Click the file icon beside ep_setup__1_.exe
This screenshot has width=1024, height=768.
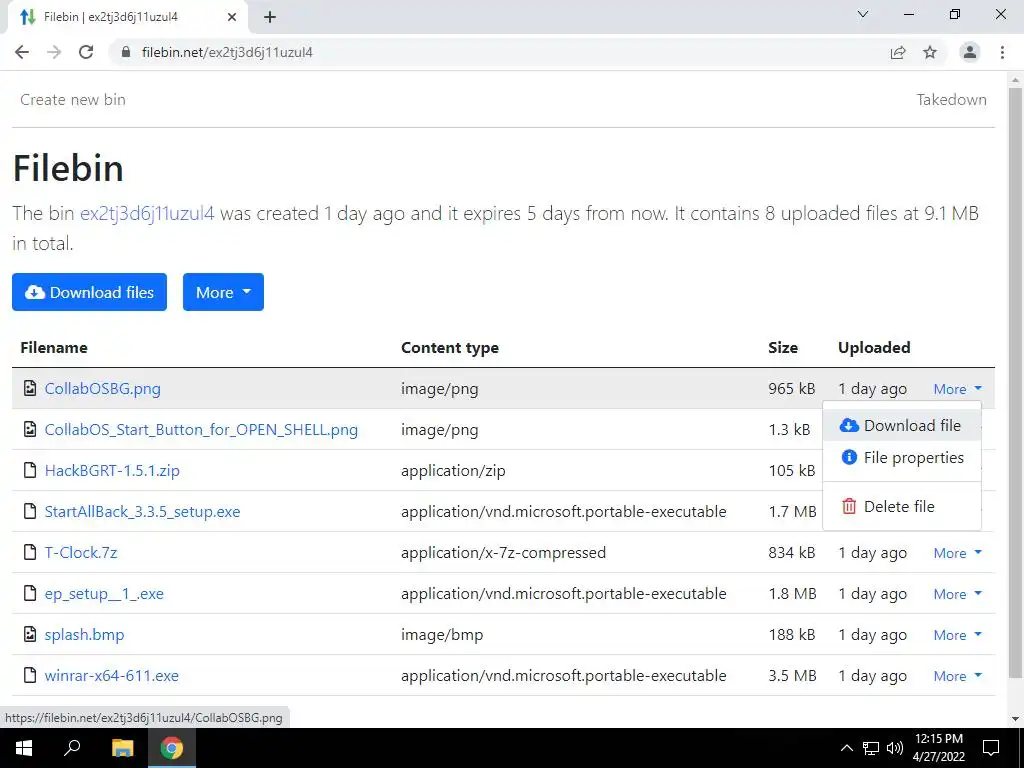[29, 594]
